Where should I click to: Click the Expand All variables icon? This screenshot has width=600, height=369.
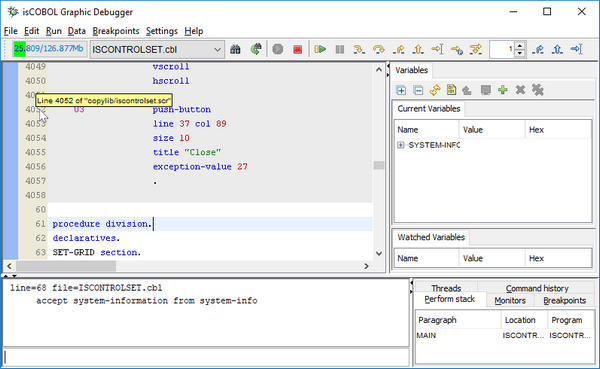(x=401, y=90)
